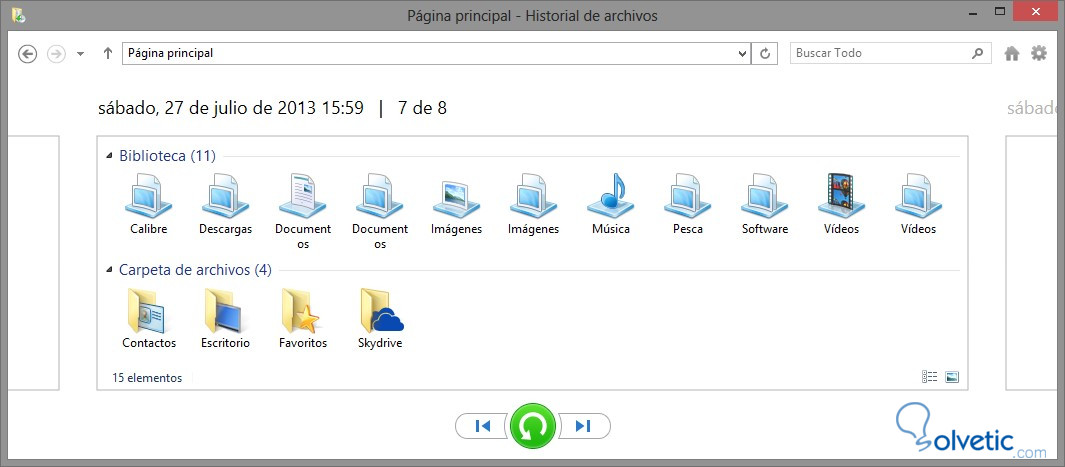Screen dimensions: 1065x467
Task: Select the Carpeta de archivos (4) header
Action: 195,270
